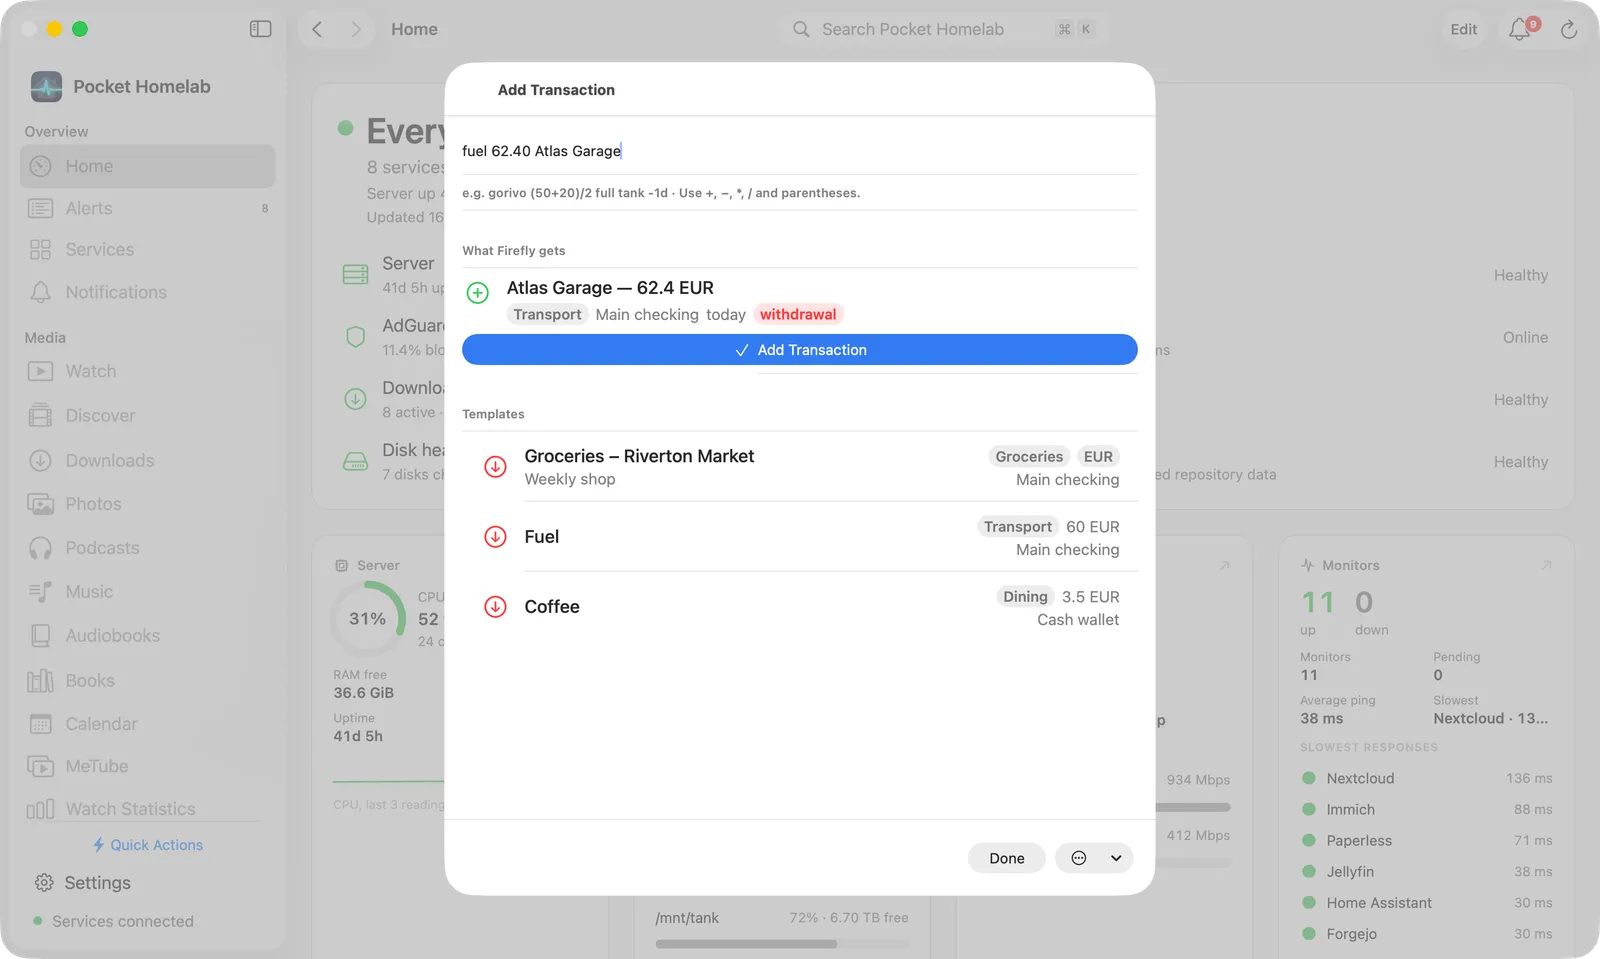Select the Fuel template row
The width and height of the screenshot is (1600, 959).
point(800,537)
